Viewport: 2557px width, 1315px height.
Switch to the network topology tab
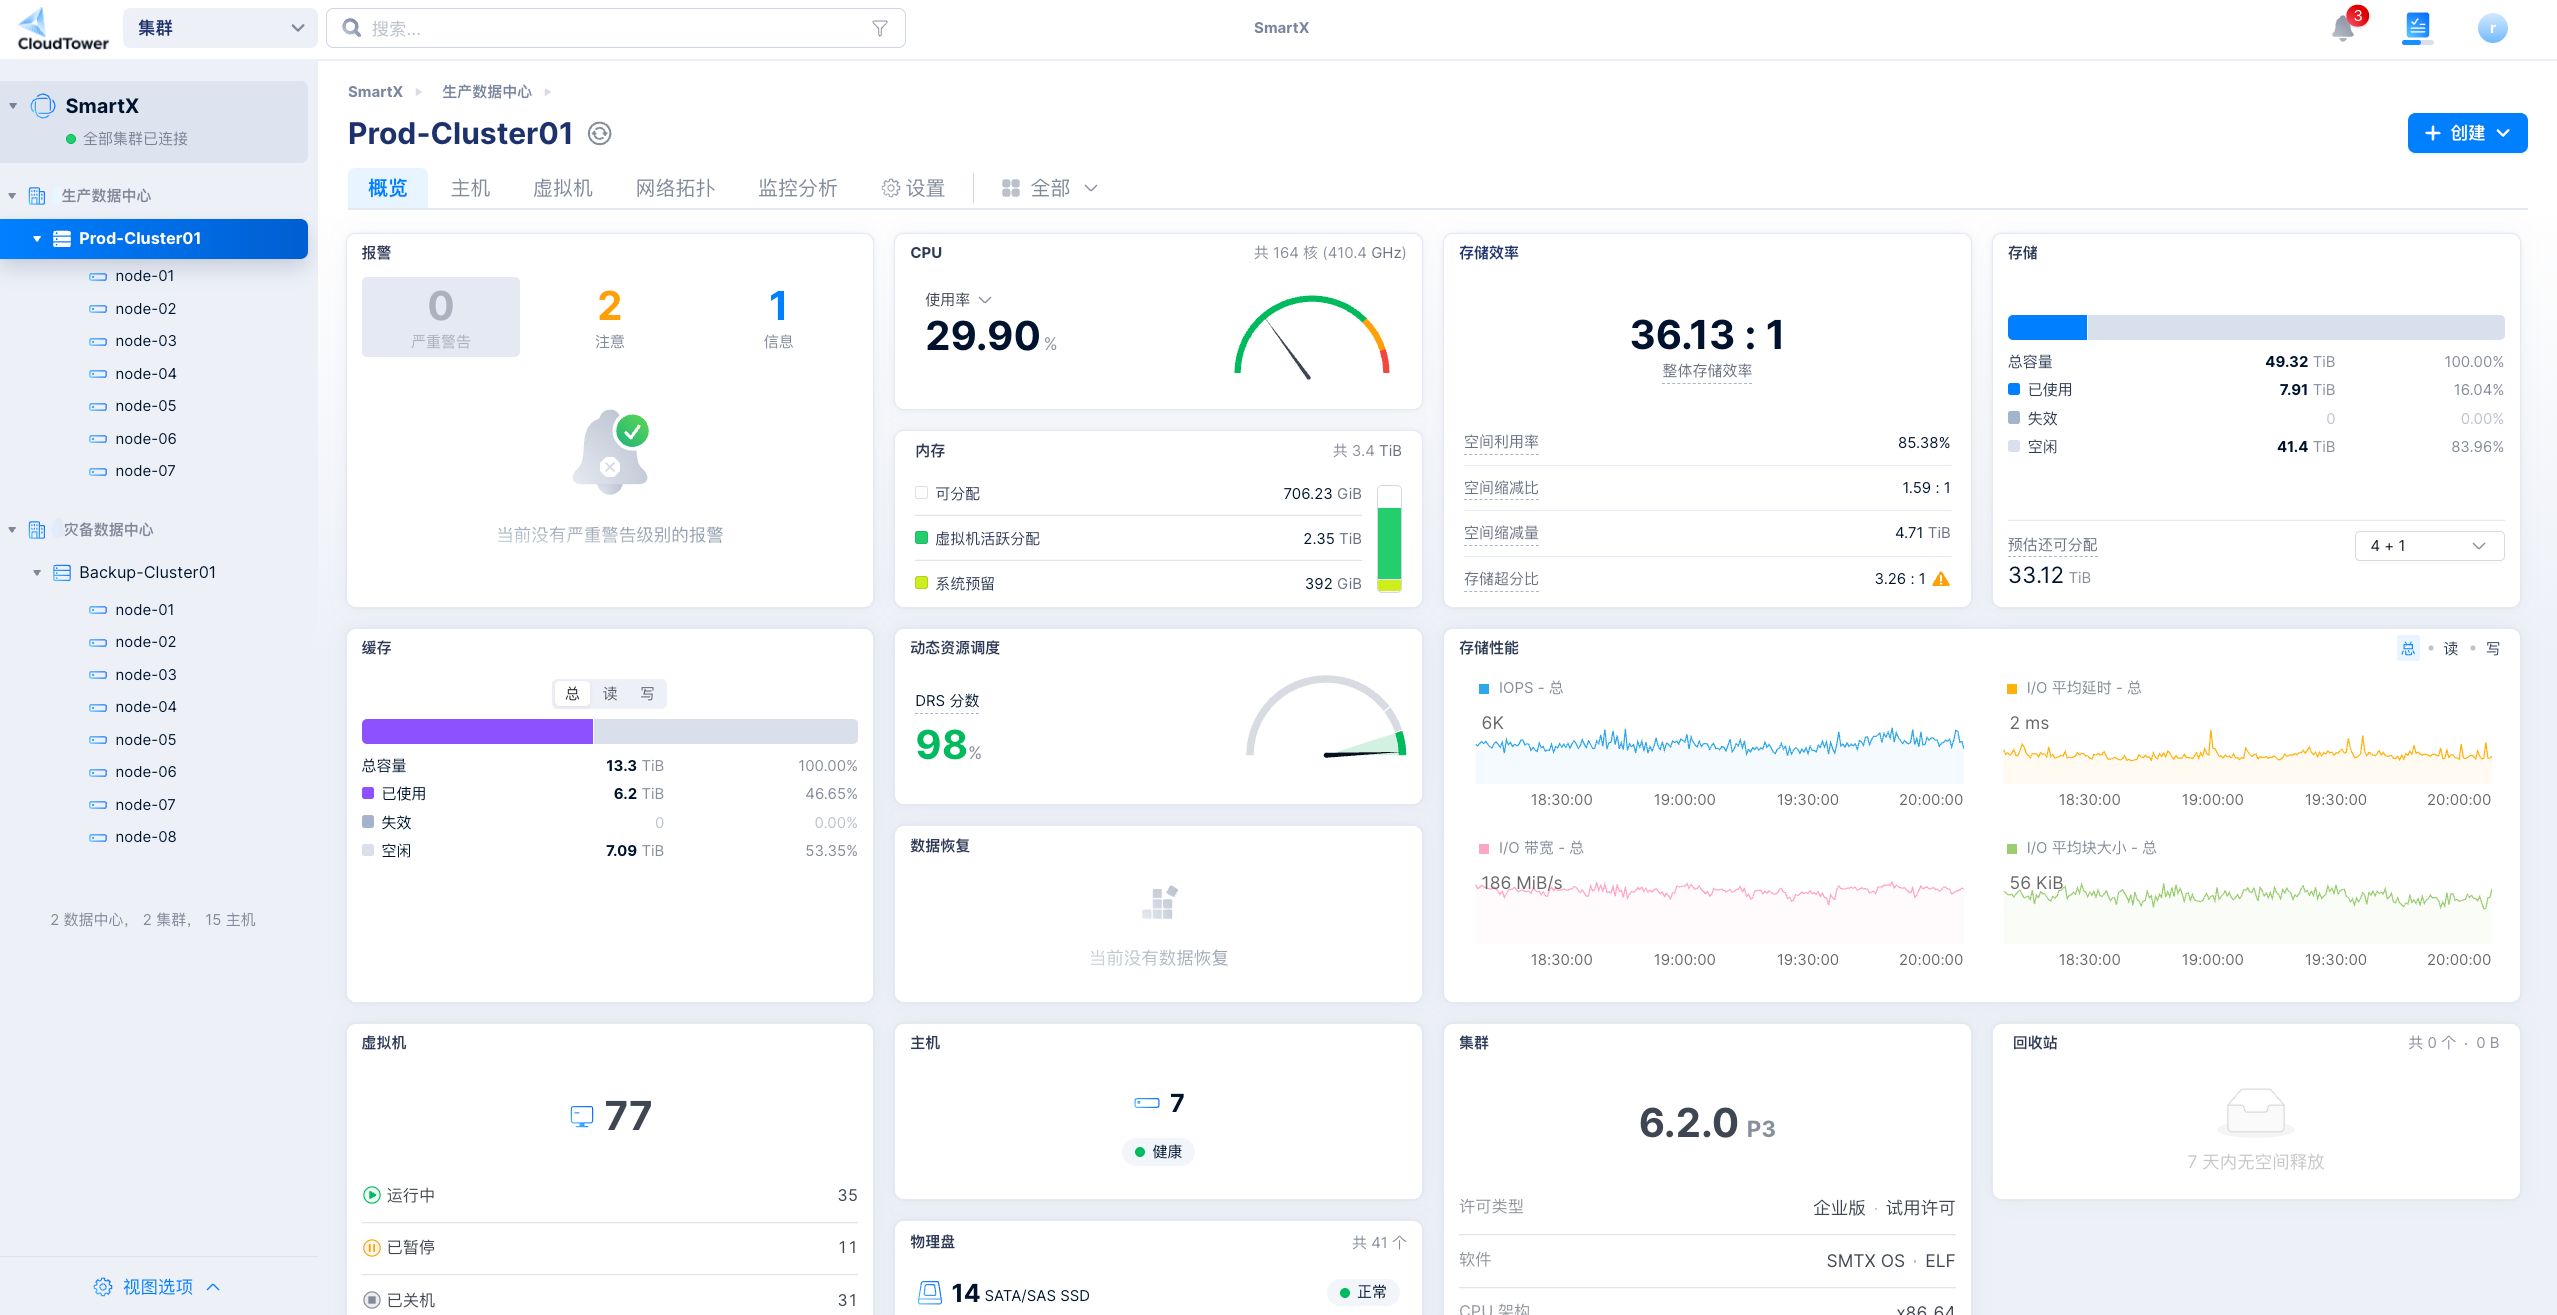coord(675,188)
